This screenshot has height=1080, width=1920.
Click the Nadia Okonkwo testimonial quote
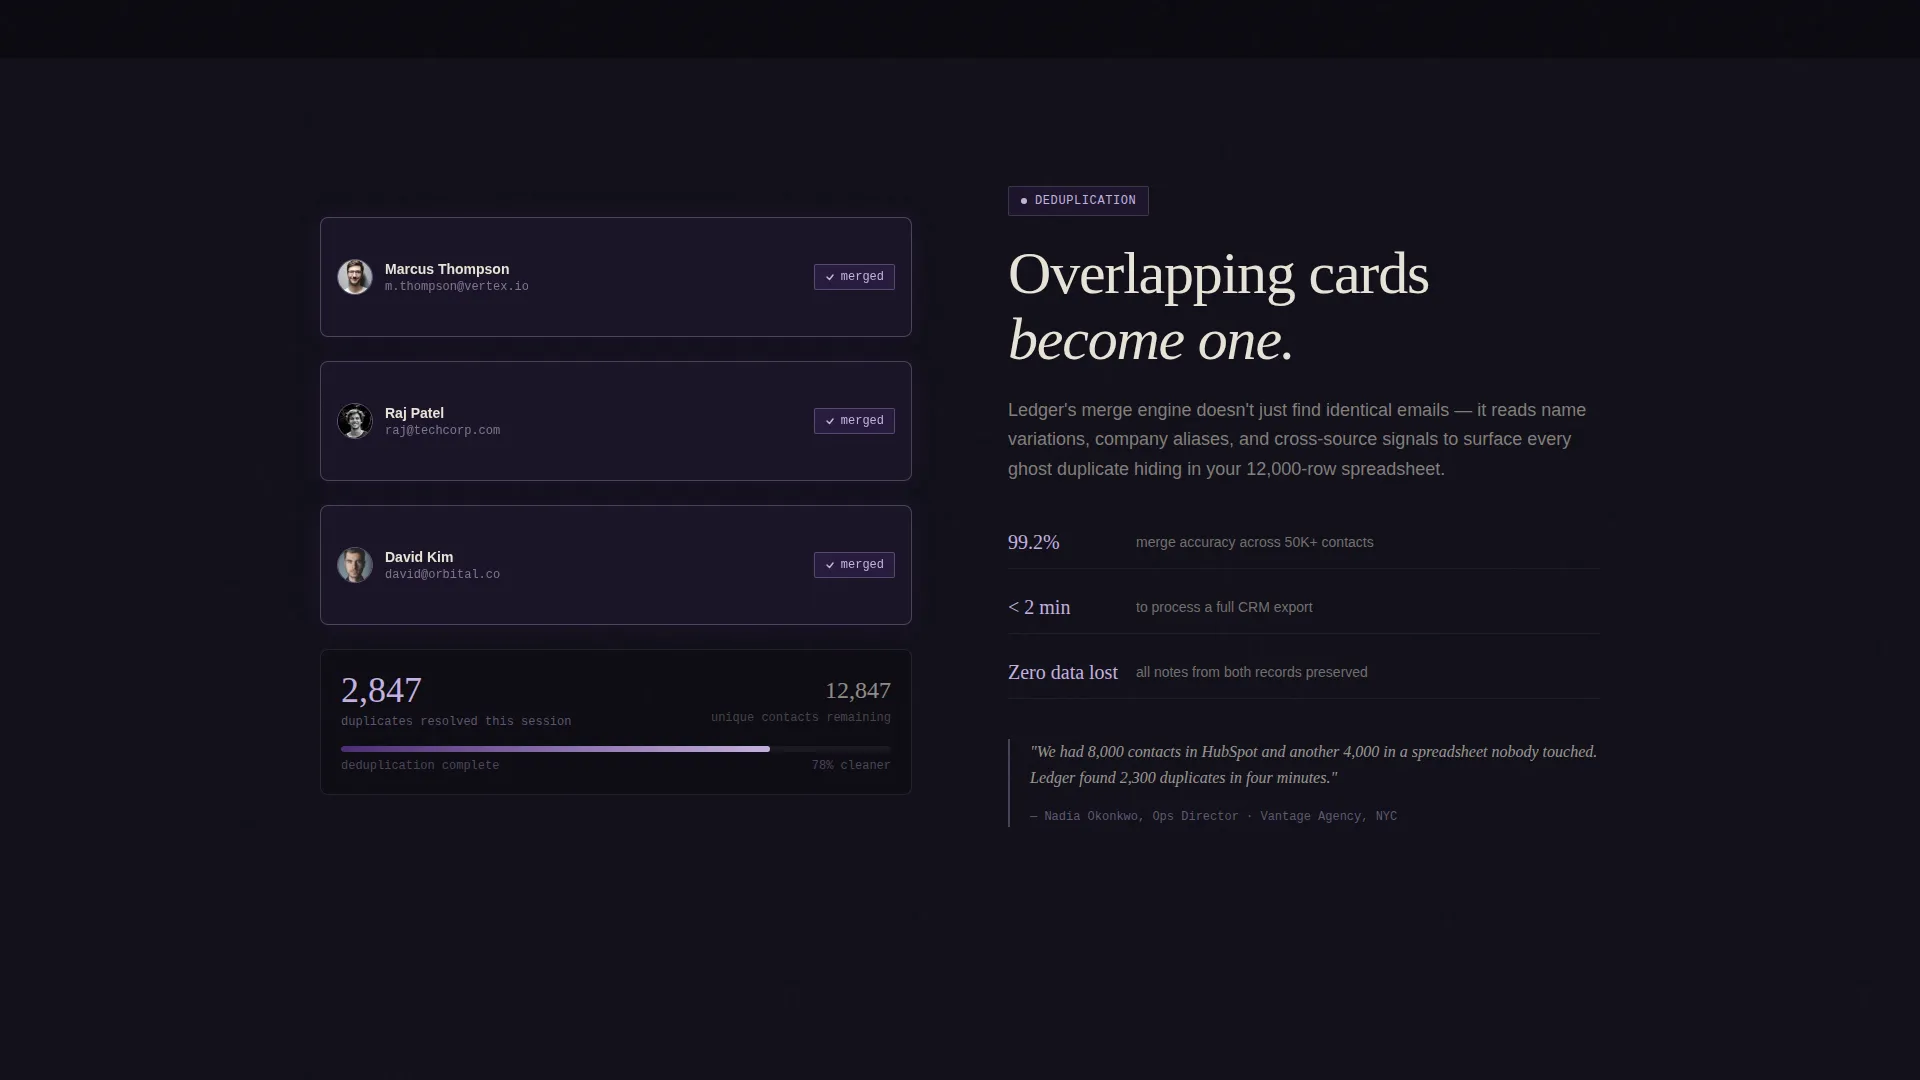click(x=1313, y=765)
